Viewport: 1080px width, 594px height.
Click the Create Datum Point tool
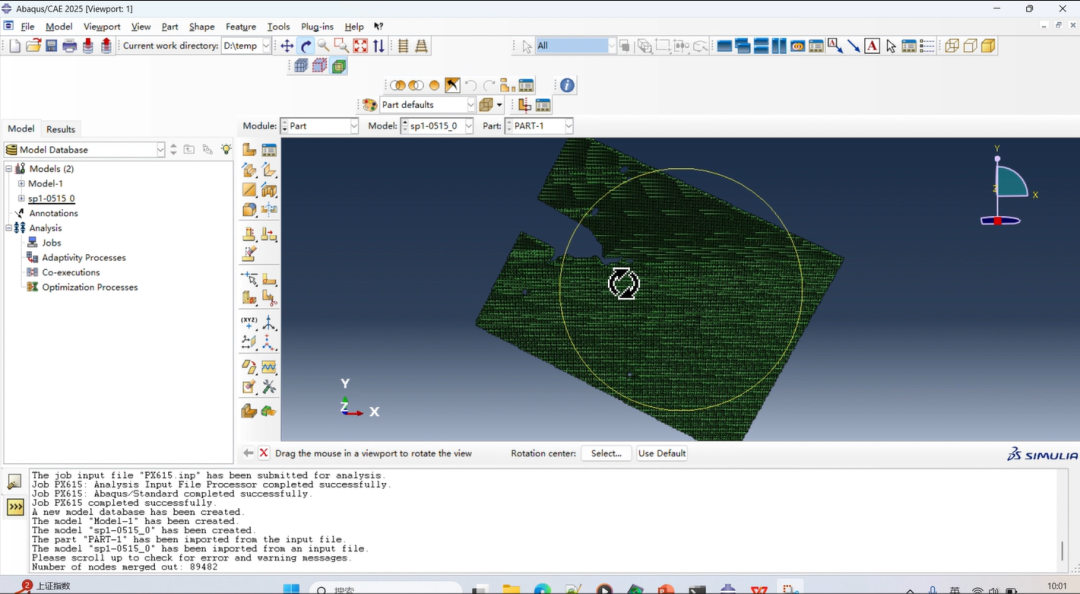click(x=249, y=323)
